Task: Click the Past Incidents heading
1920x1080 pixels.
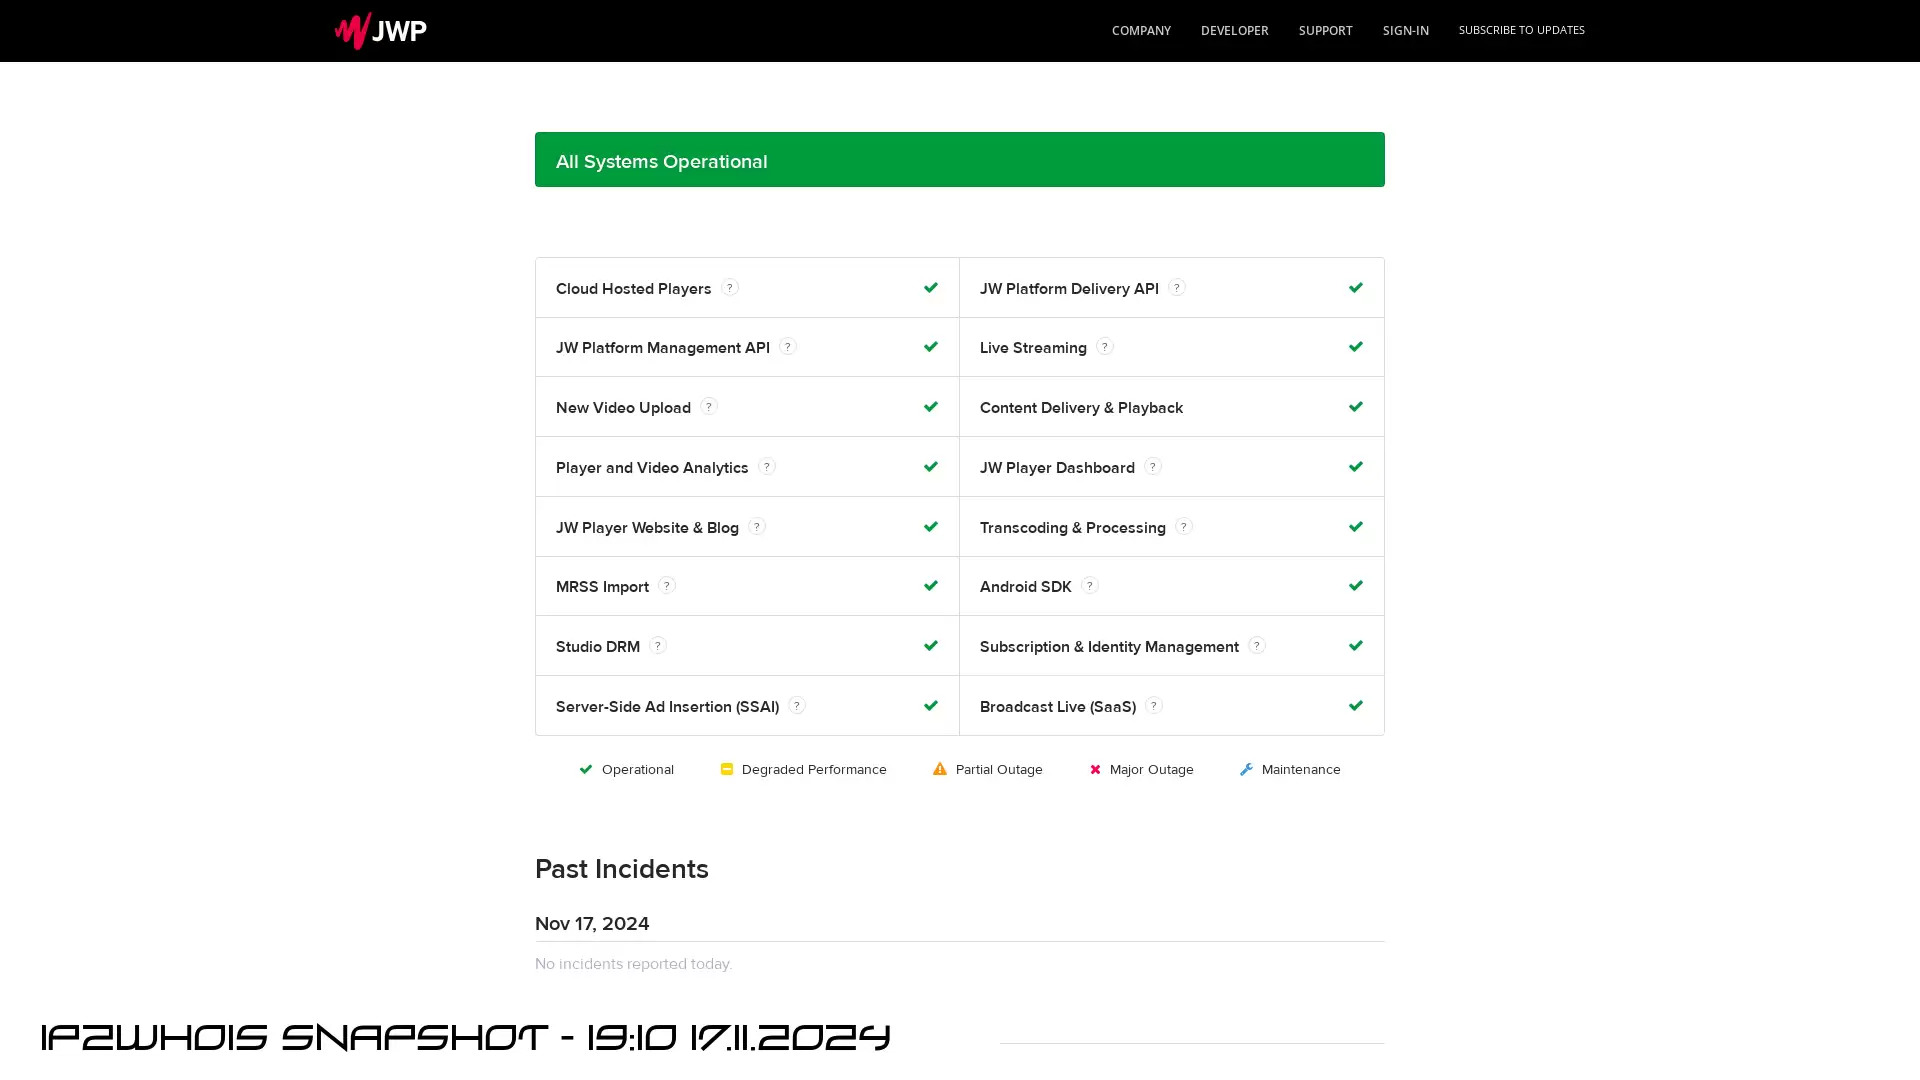Action: [622, 869]
